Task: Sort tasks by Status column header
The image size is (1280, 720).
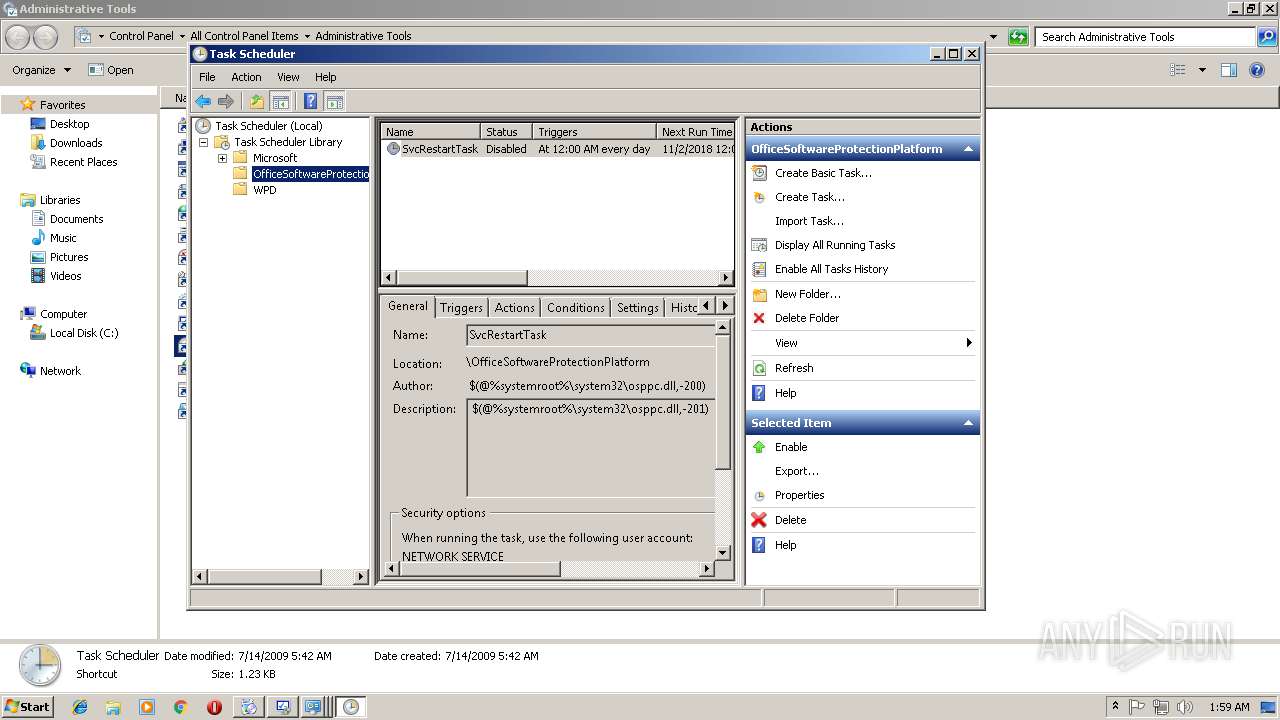Action: click(506, 132)
